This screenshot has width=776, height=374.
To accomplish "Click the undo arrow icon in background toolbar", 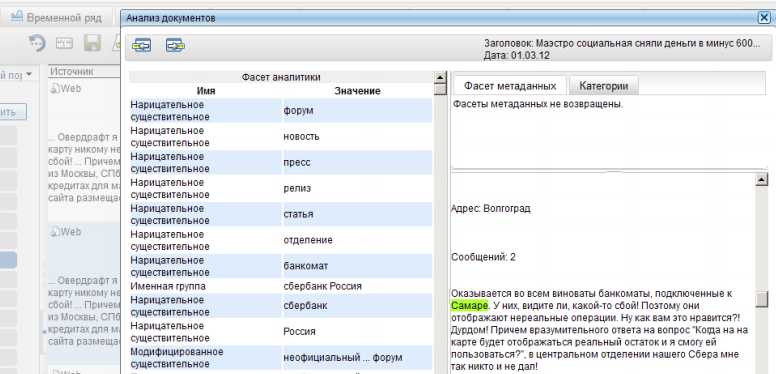I will click(x=37, y=43).
